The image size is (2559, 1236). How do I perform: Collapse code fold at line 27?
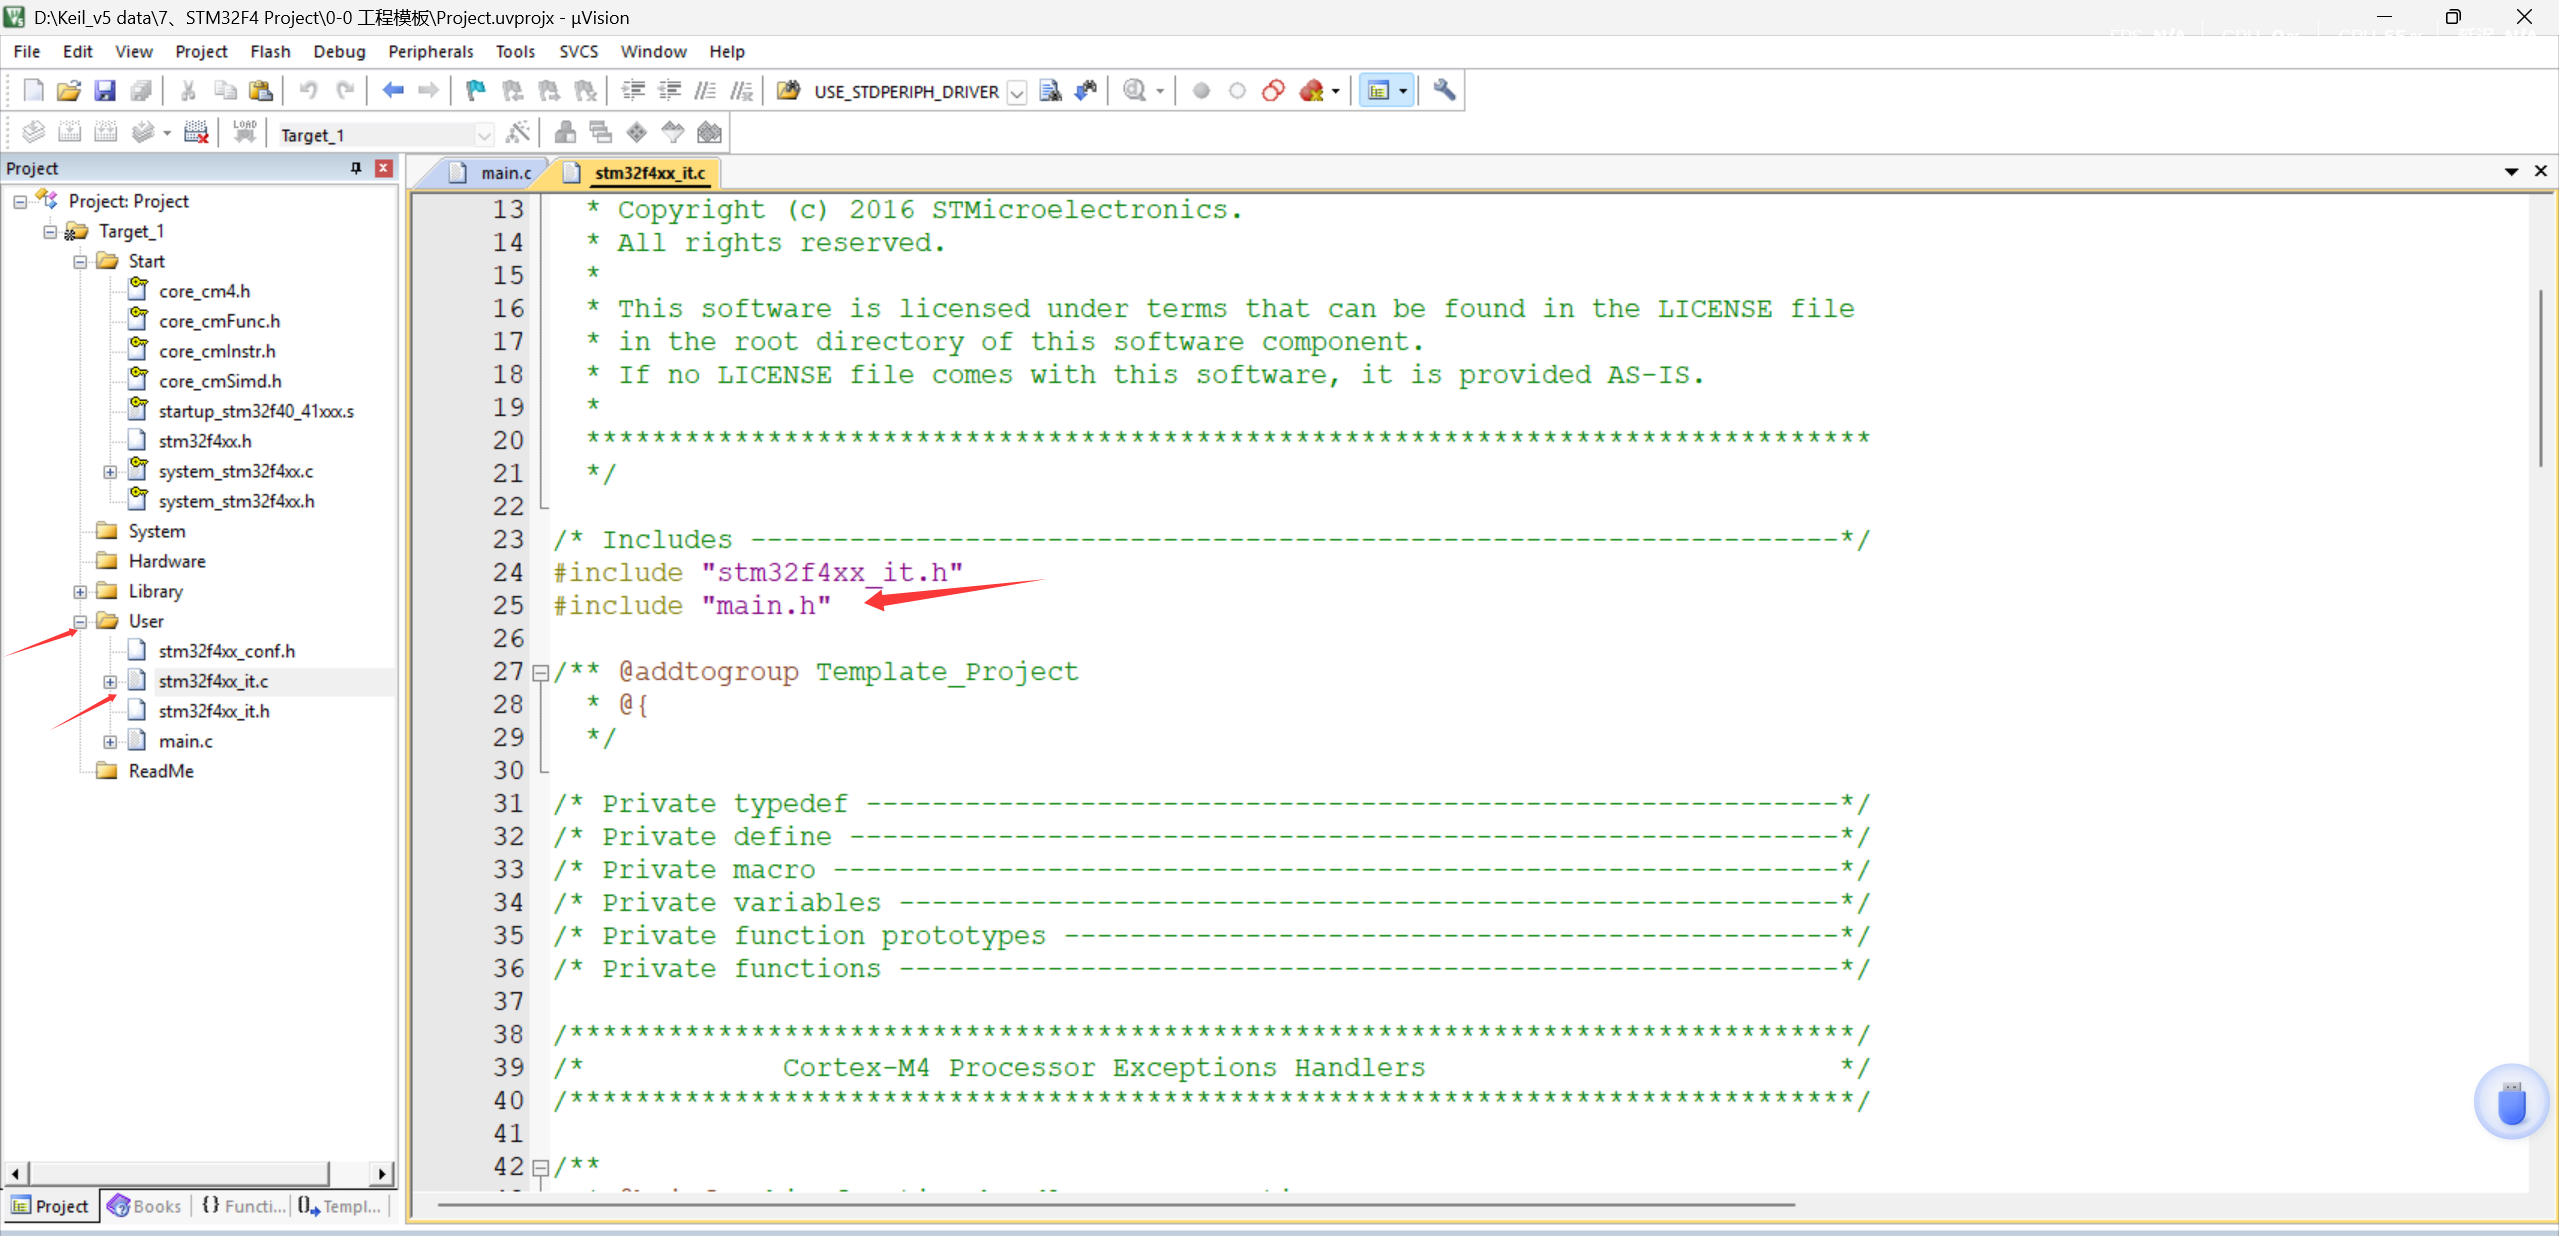tap(541, 673)
